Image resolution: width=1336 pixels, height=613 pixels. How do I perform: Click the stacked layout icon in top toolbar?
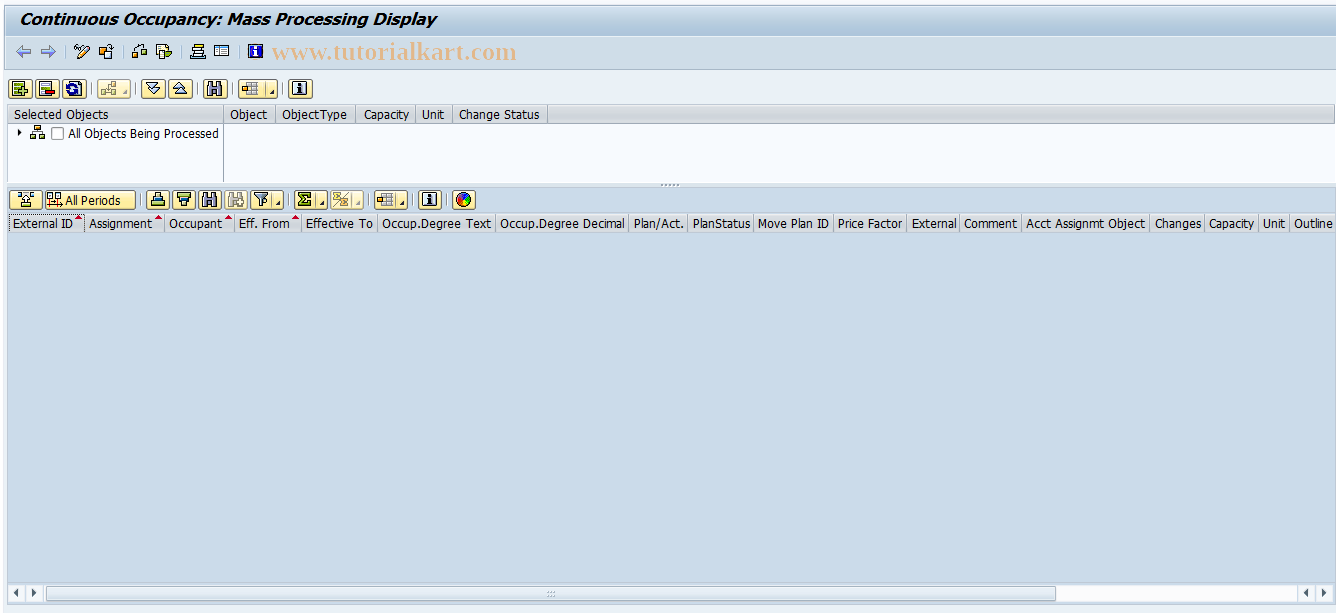(198, 52)
